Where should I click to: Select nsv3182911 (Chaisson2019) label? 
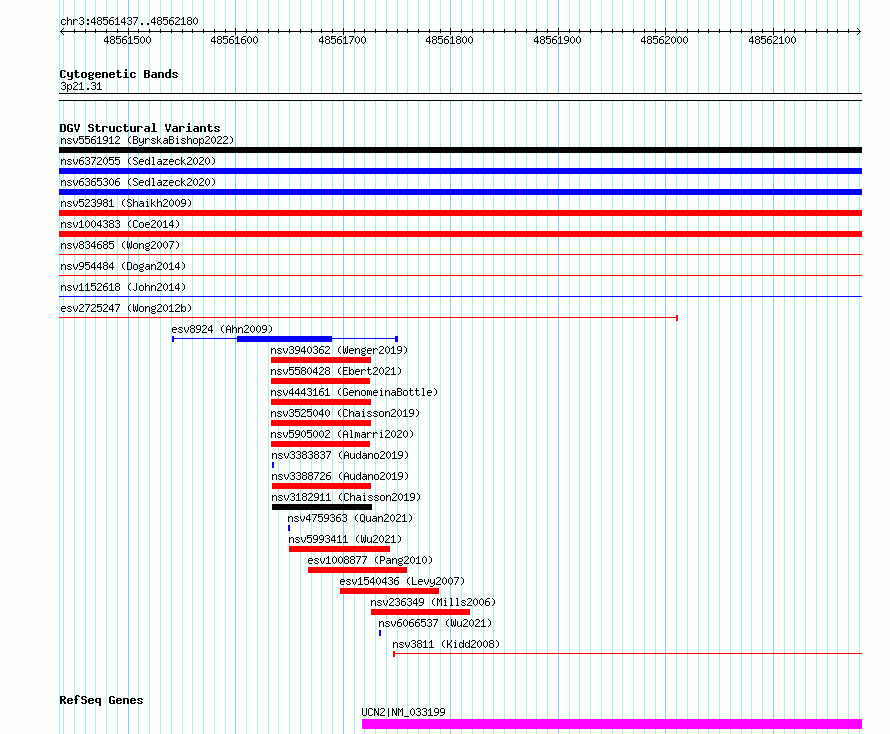point(346,497)
